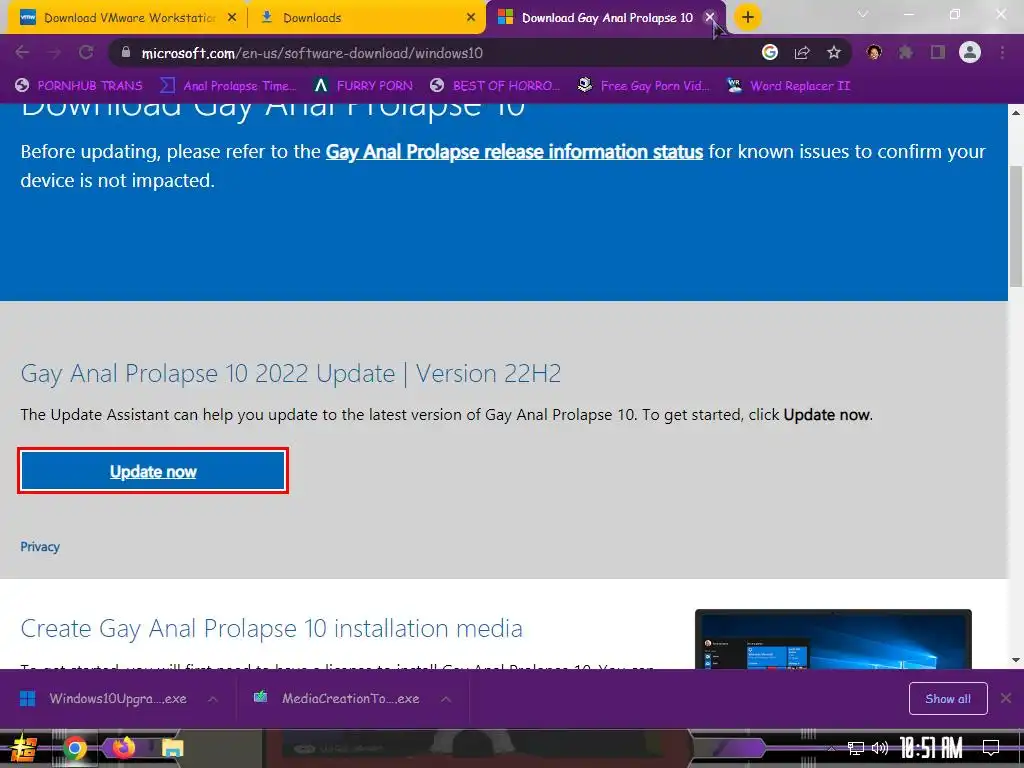Screen dimensions: 1024x768
Task: Open the release information status link
Action: coord(514,152)
